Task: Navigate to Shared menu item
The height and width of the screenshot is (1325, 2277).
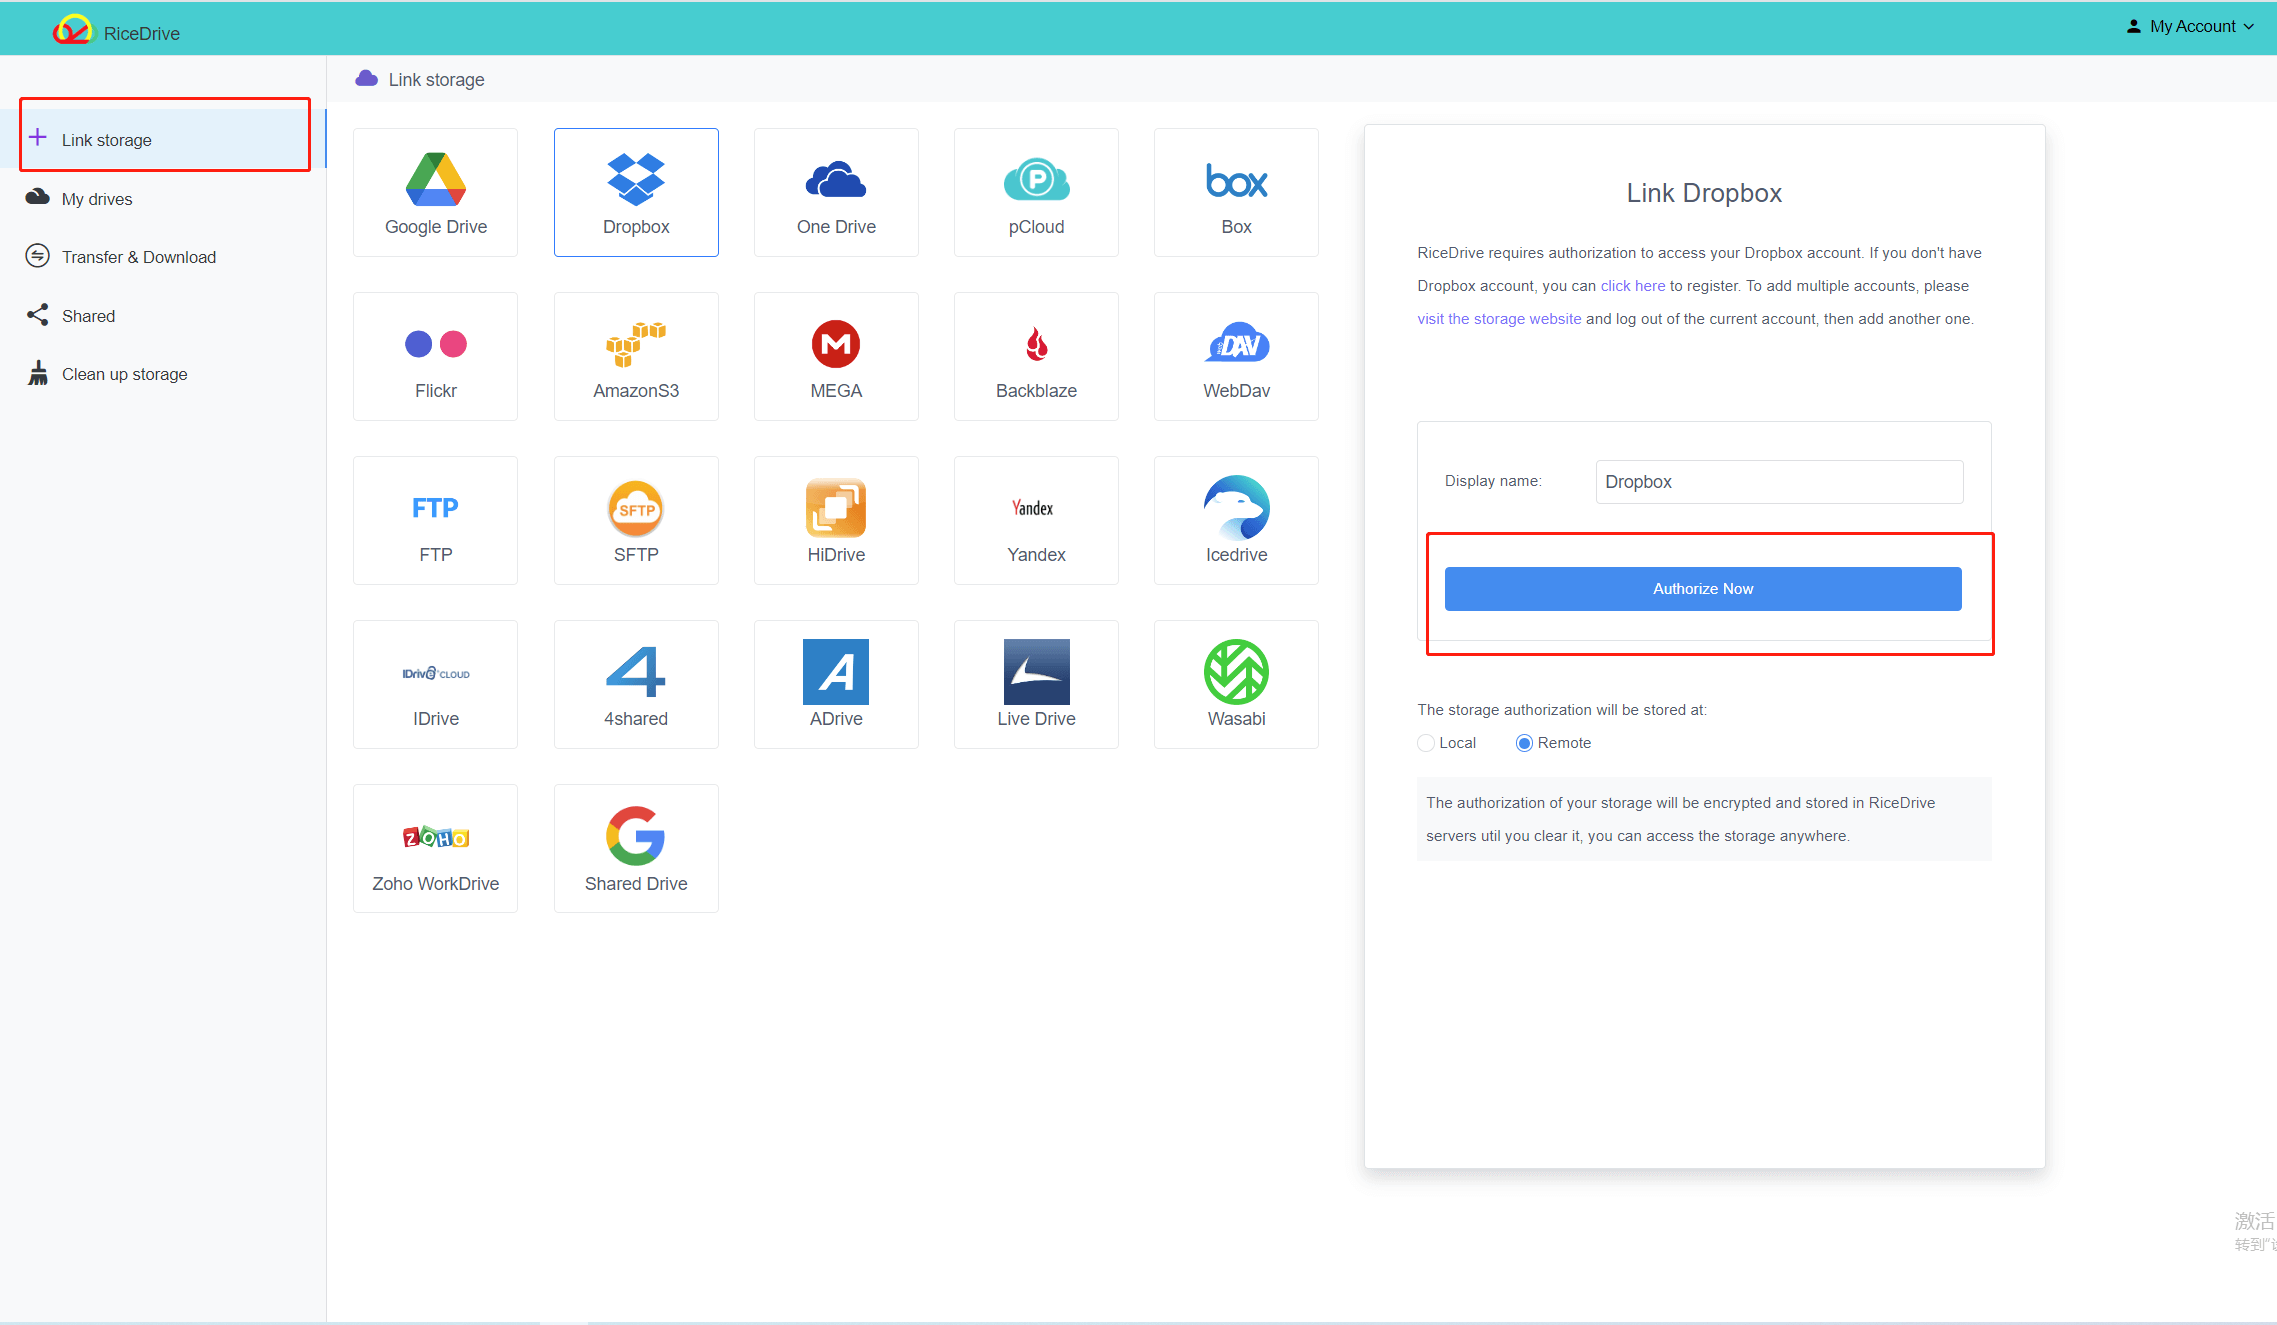Action: click(87, 315)
